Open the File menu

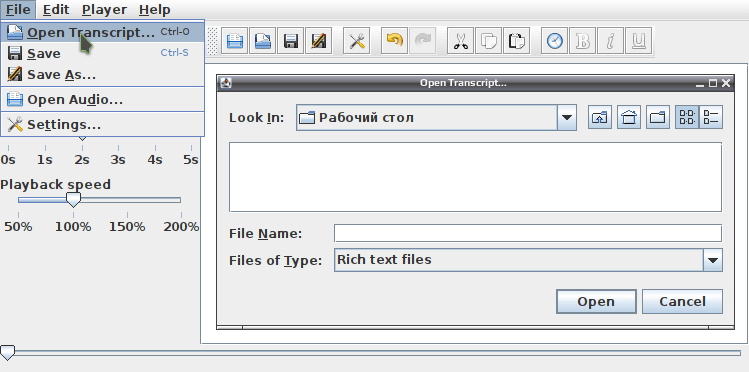point(18,10)
